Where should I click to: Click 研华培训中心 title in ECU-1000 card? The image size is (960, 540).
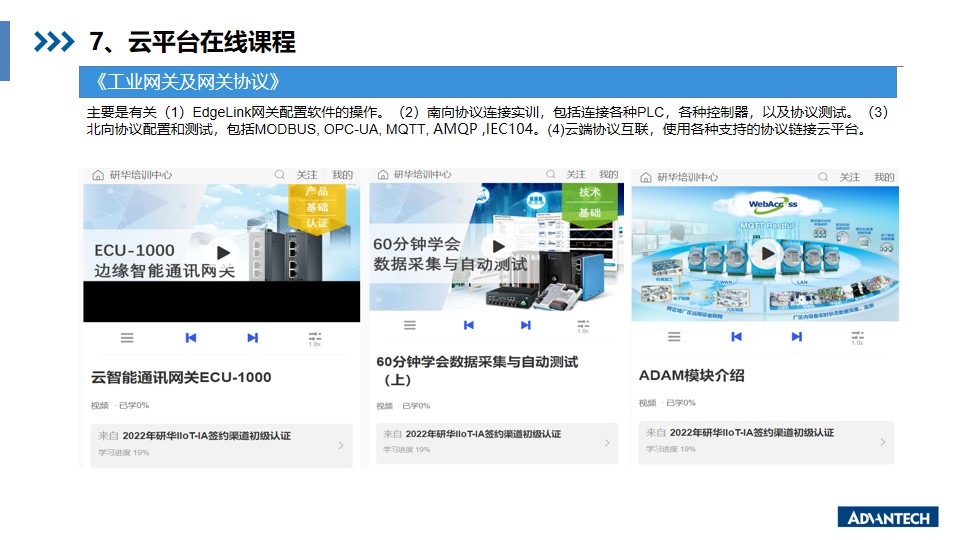tap(141, 175)
